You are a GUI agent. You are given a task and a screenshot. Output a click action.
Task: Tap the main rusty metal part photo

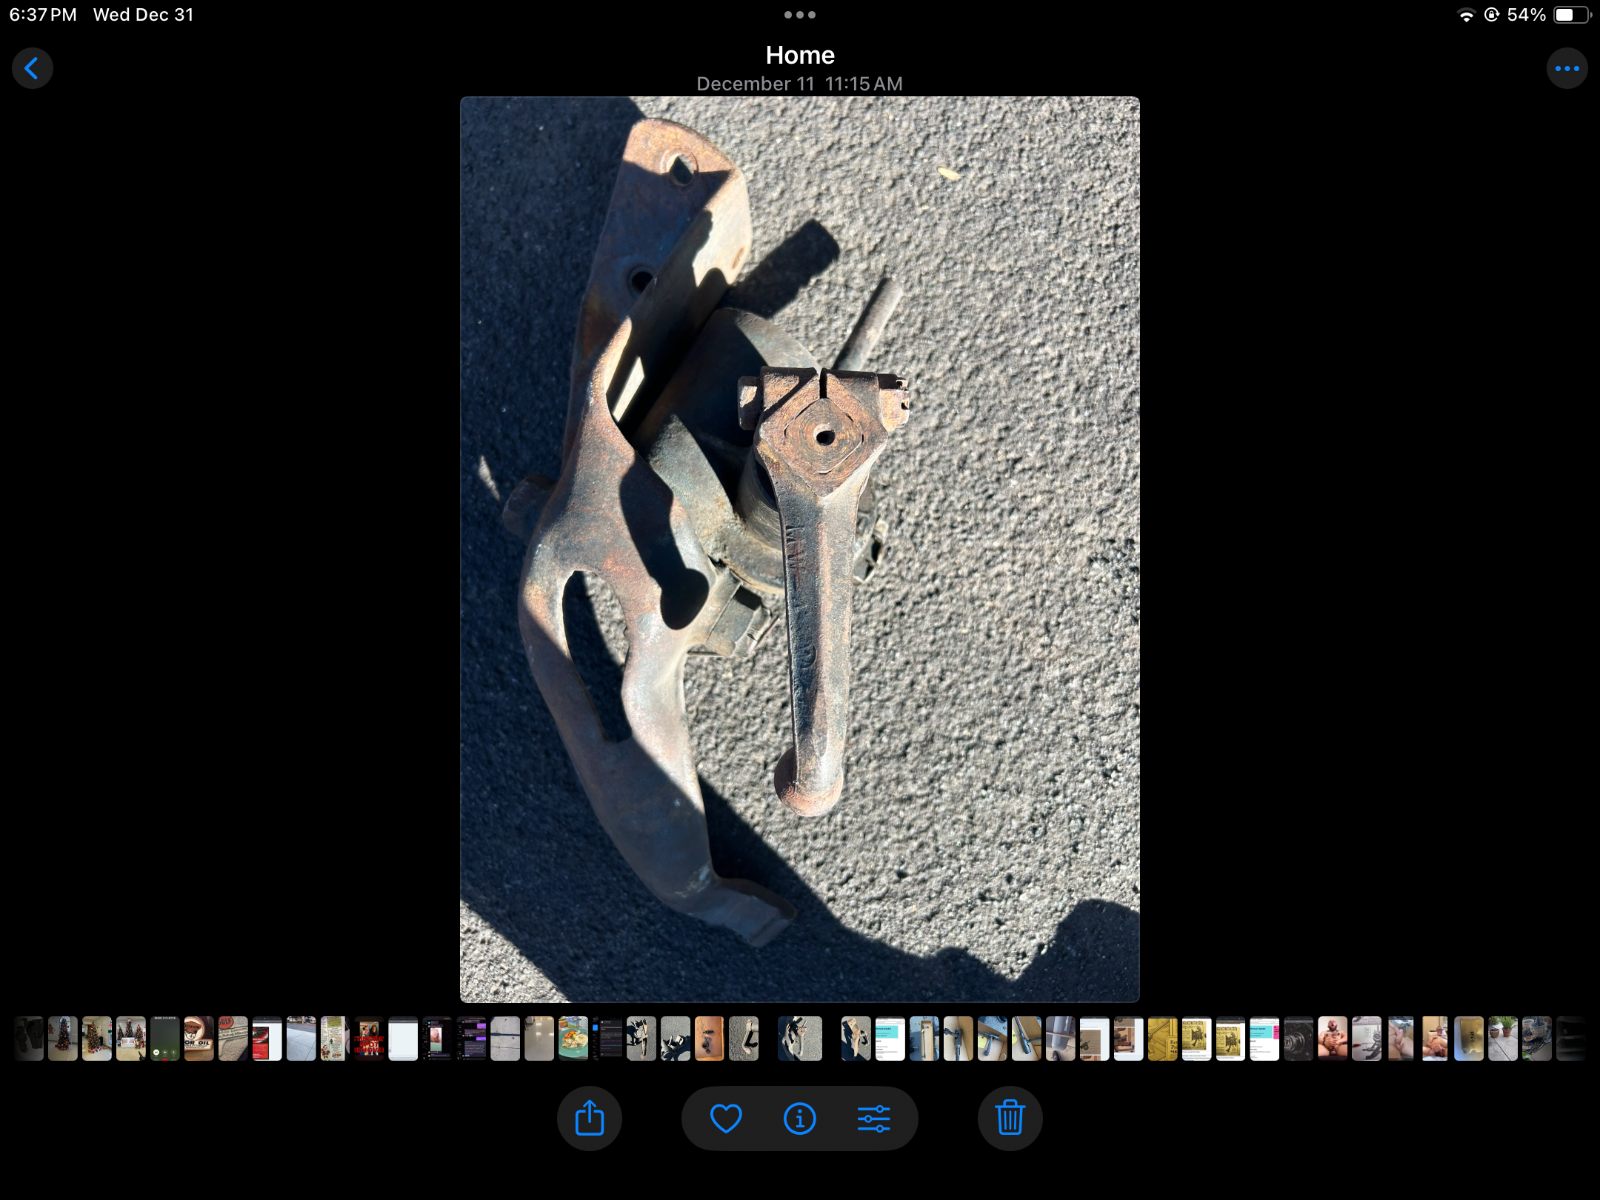800,549
